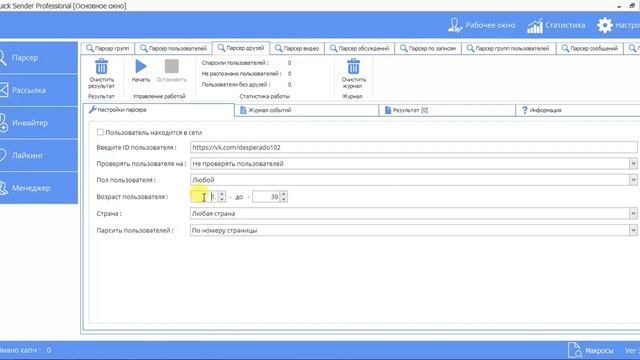The height and width of the screenshot is (360, 640).
Task: Adjust minimum age spinner arrows
Action: click(222, 197)
